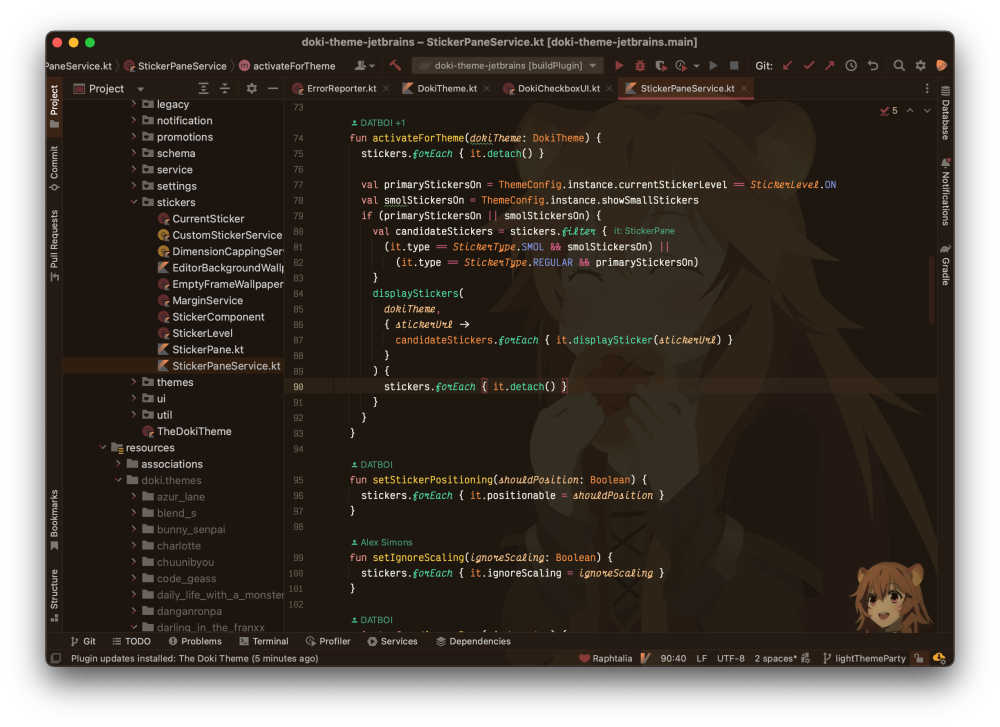1000x727 pixels.
Task: Click the Build project hammer icon
Action: coord(395,66)
